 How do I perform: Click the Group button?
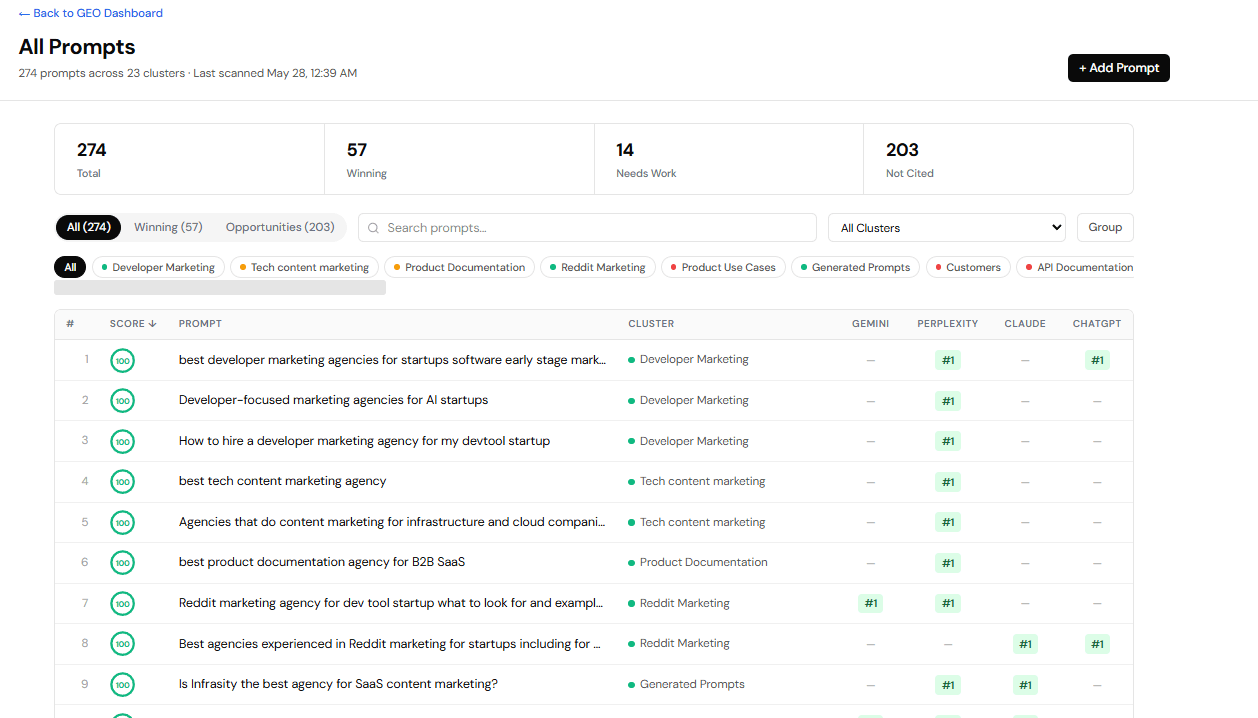click(x=1105, y=227)
